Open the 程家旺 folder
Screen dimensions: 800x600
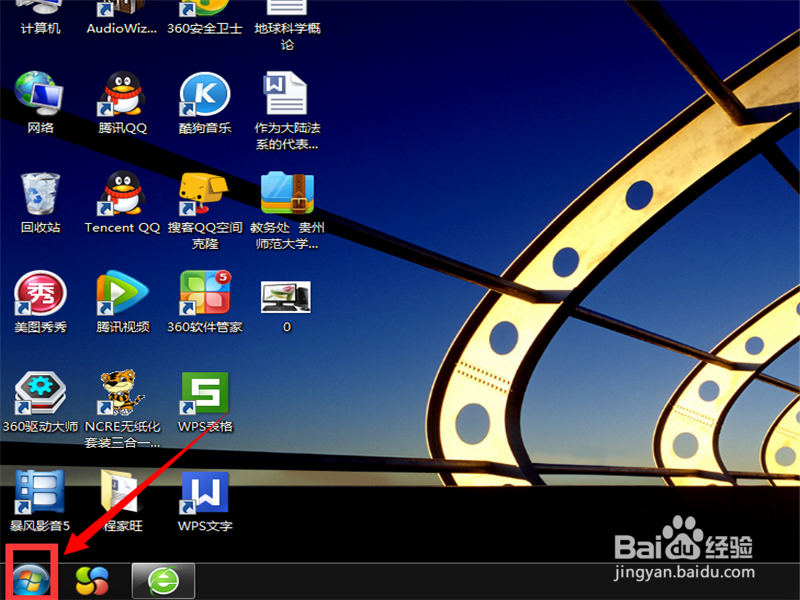click(121, 500)
